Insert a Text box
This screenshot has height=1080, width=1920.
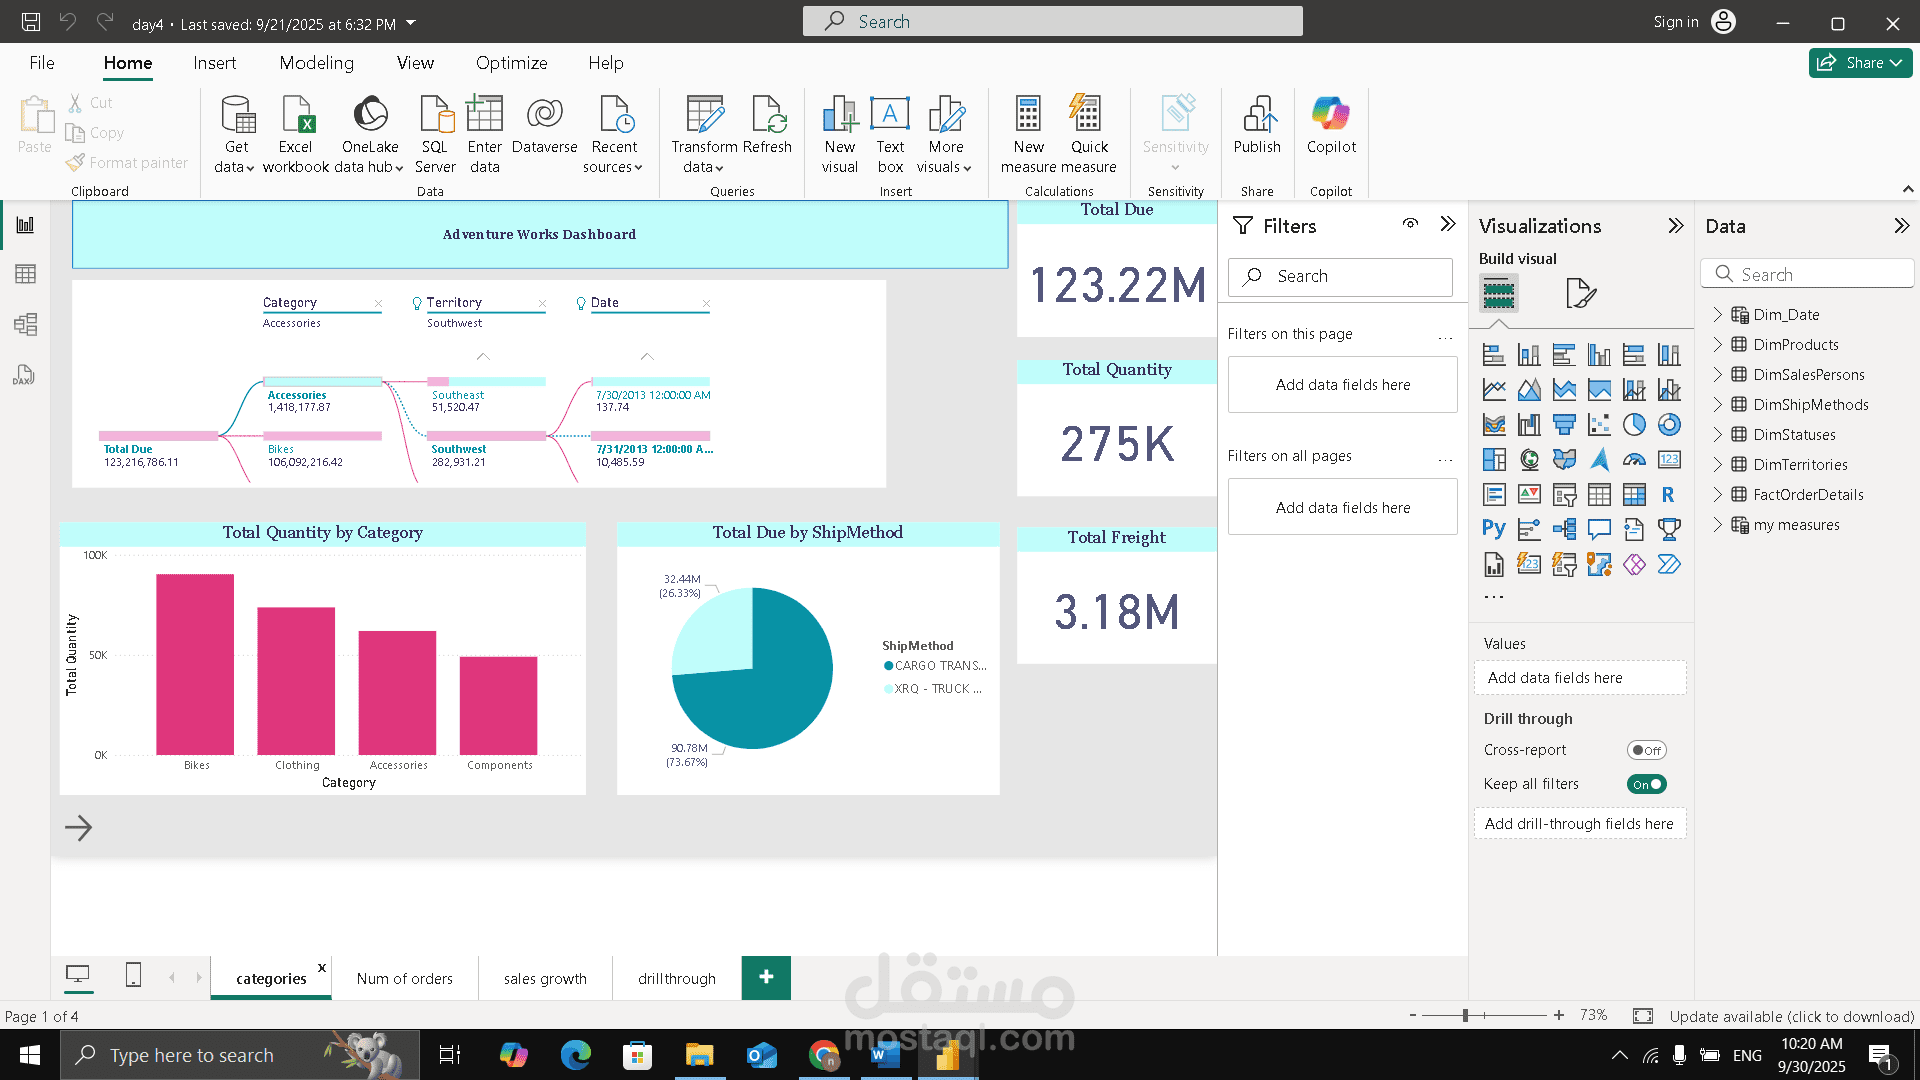pos(889,125)
